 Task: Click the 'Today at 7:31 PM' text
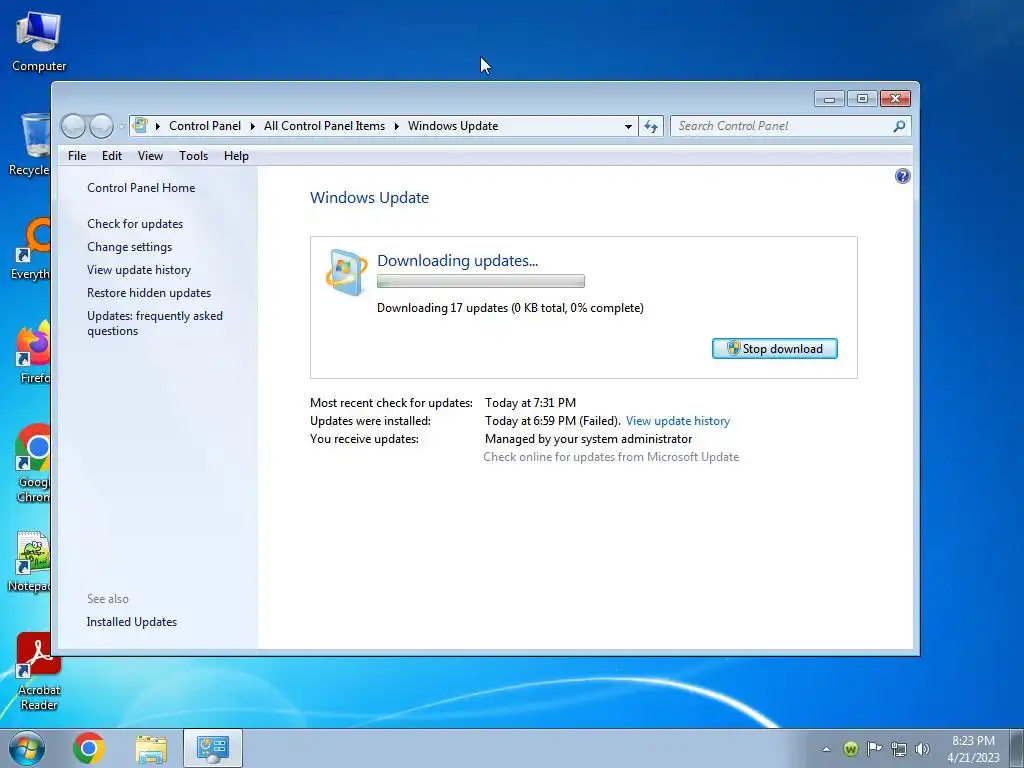[530, 403]
